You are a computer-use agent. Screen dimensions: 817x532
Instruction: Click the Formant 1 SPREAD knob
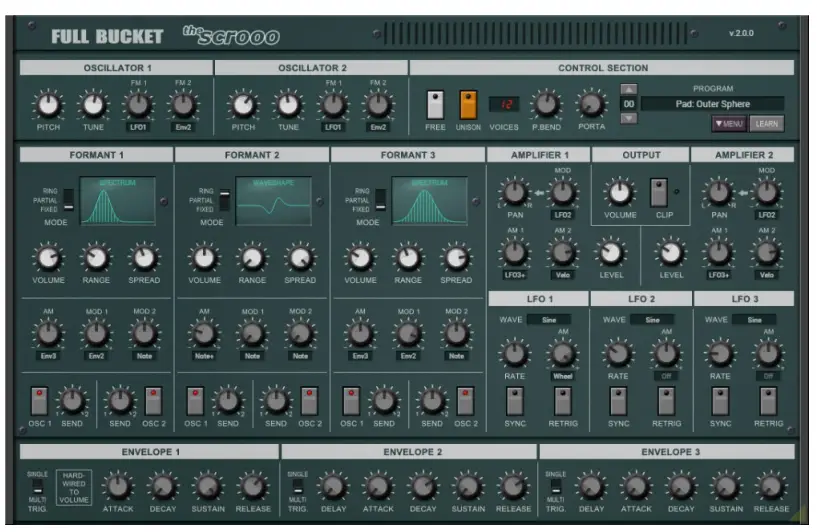144,258
